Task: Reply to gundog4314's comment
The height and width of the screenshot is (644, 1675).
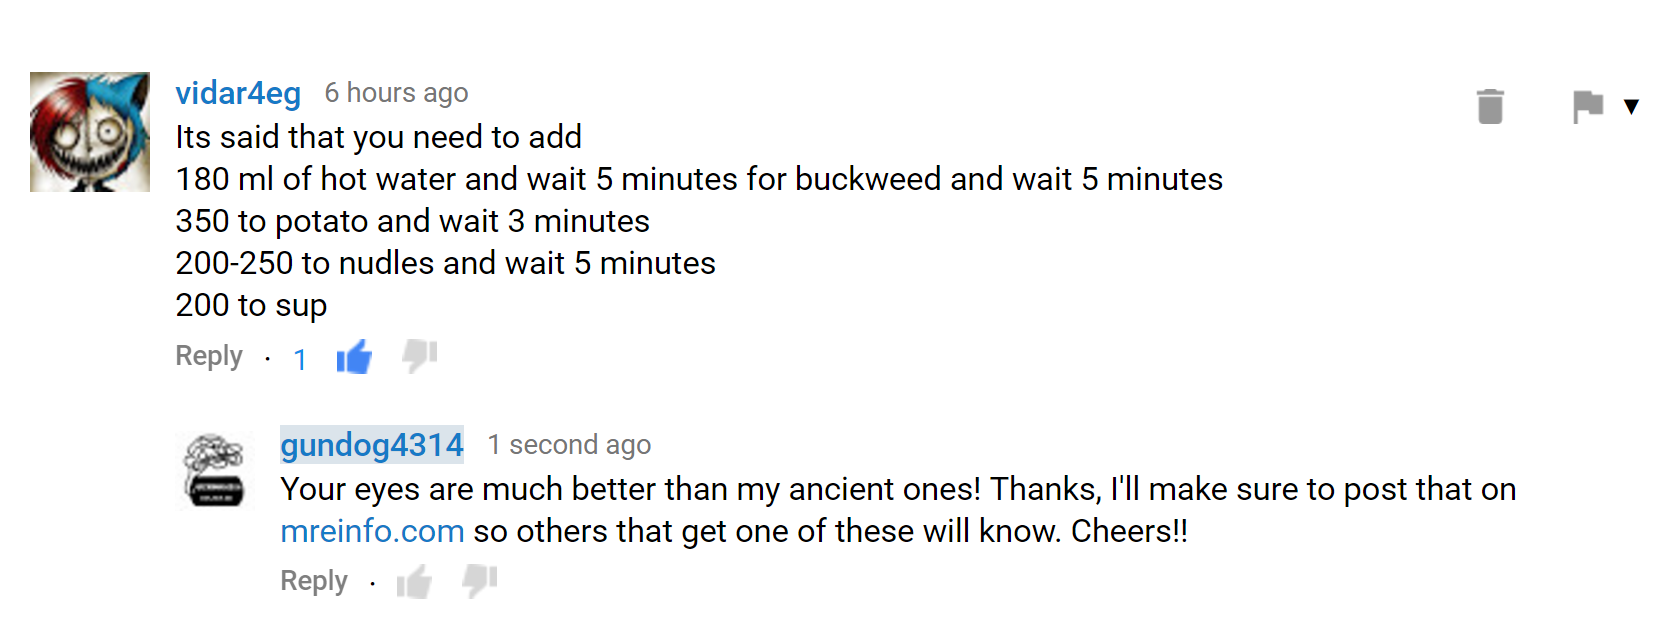Action: 314,581
